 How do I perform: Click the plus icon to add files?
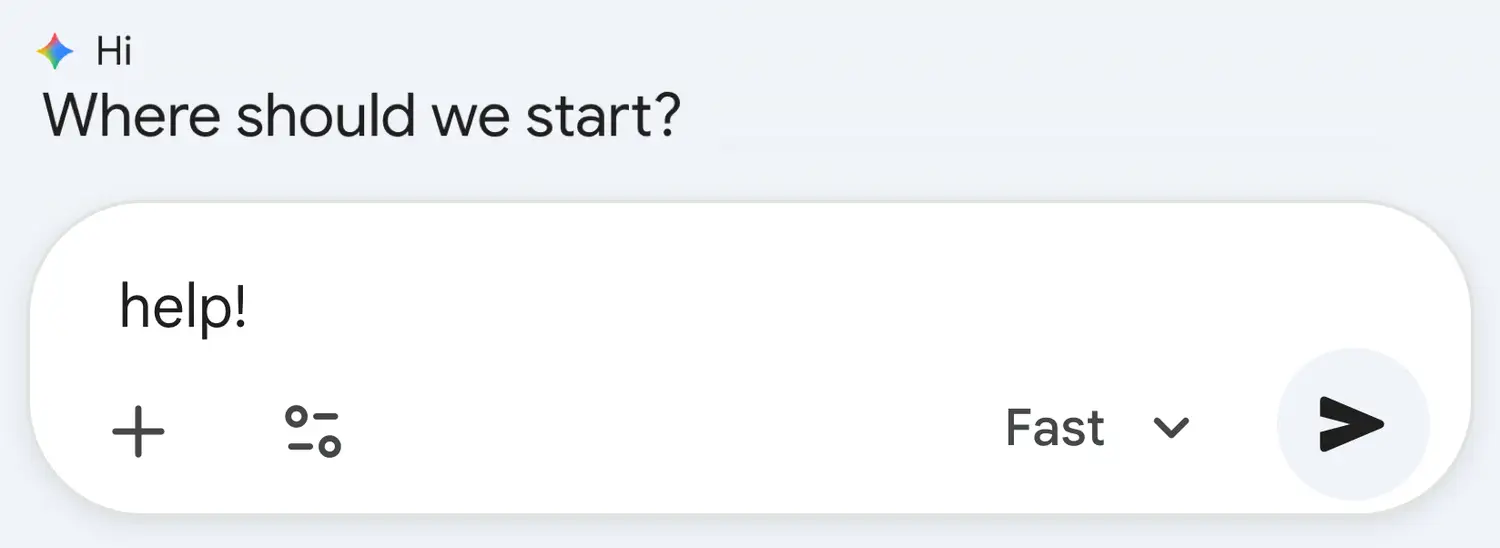pyautogui.click(x=138, y=431)
